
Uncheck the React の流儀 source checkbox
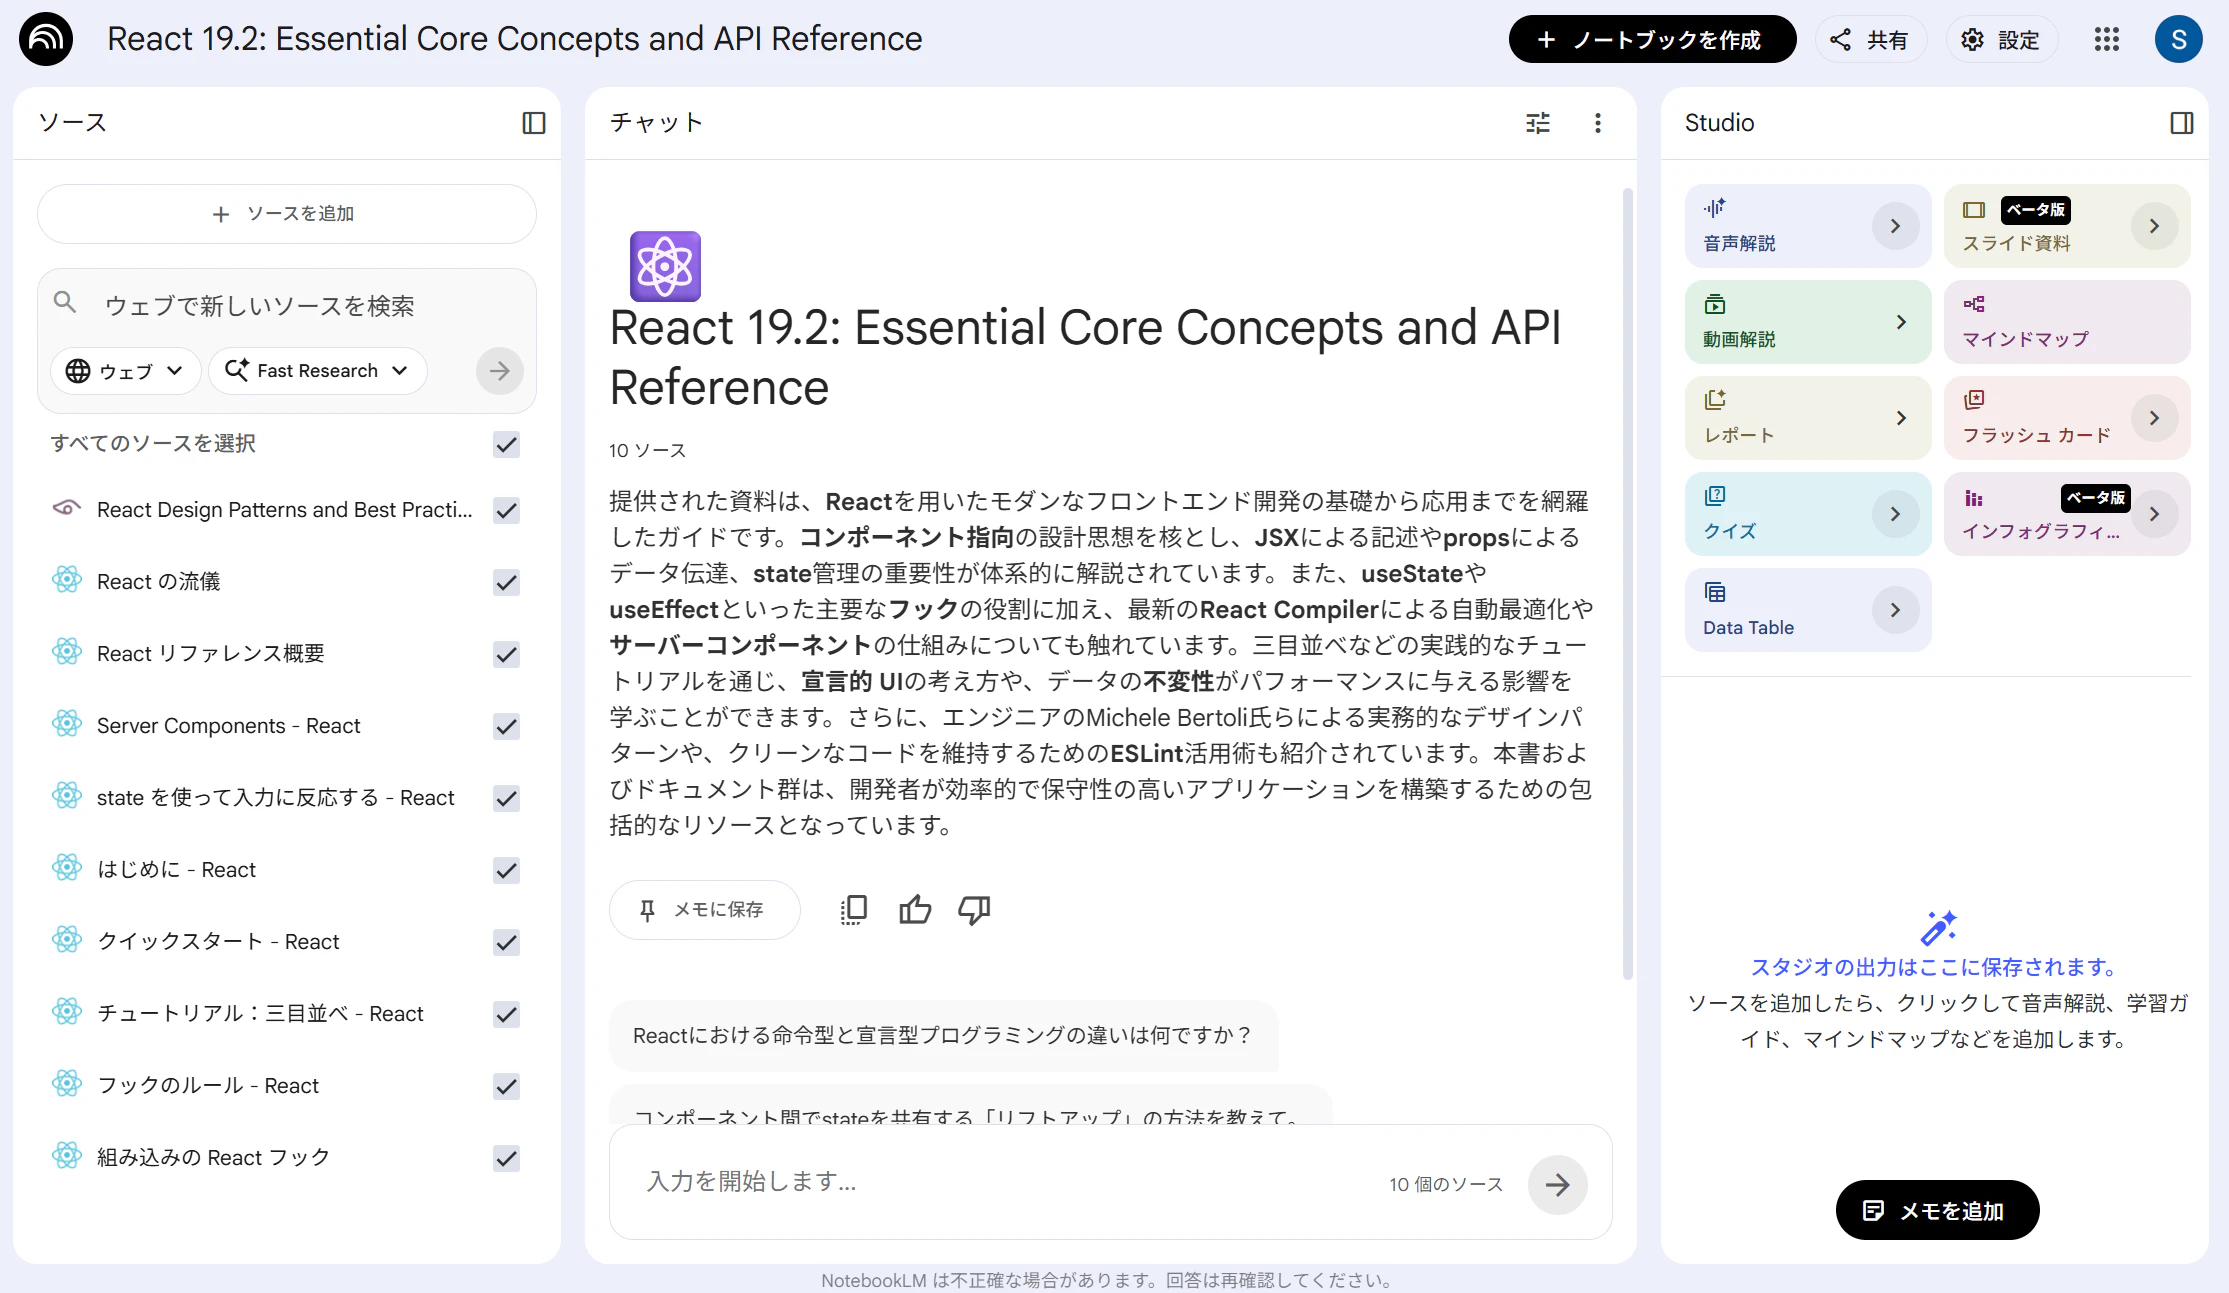[x=507, y=582]
